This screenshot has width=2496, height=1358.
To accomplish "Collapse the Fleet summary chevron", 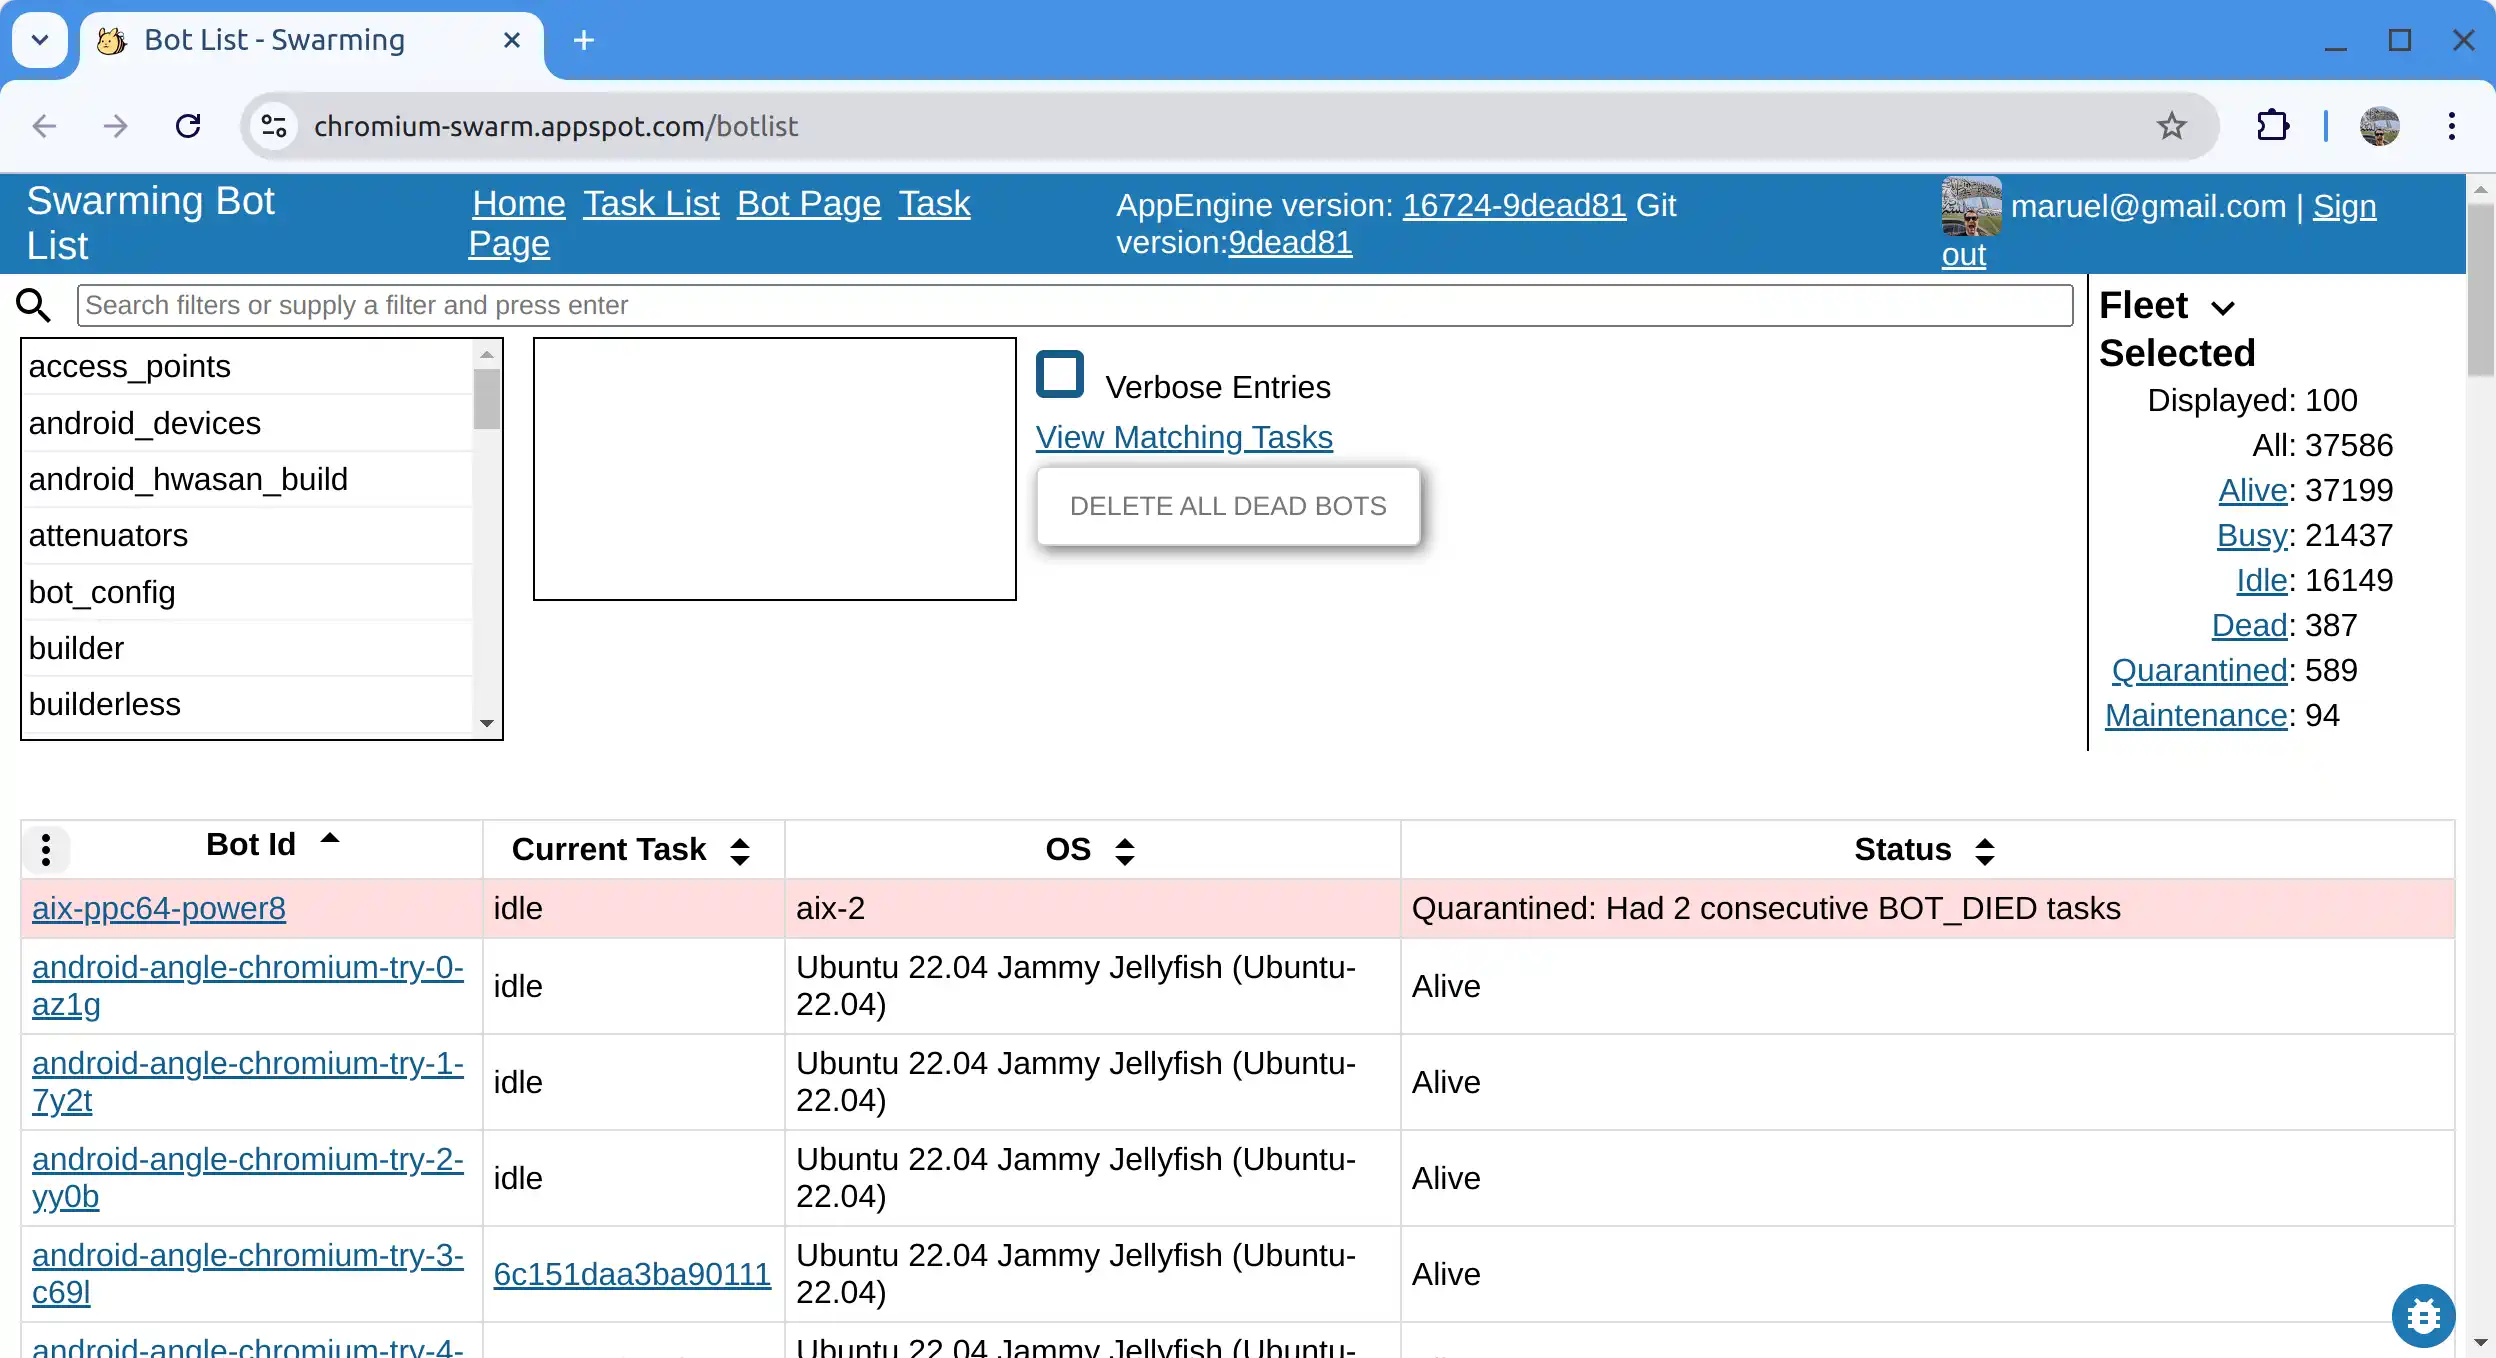I will tap(2222, 307).
